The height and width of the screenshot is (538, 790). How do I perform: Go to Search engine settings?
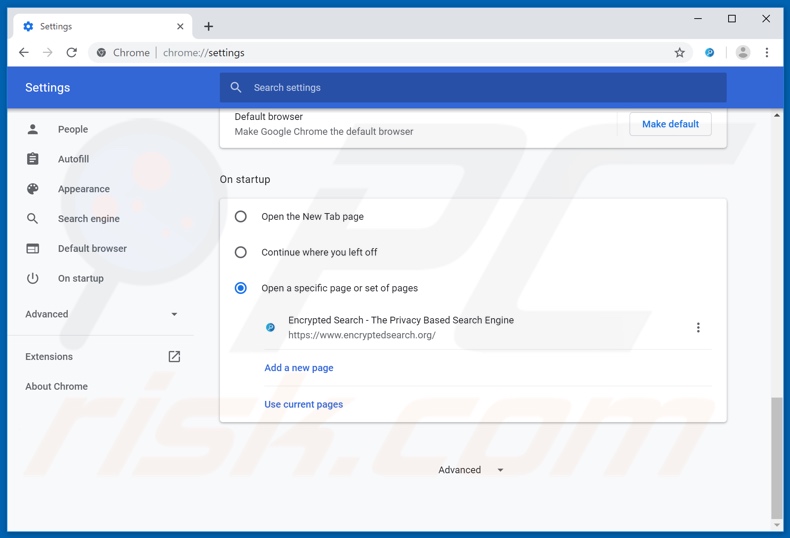pos(89,219)
